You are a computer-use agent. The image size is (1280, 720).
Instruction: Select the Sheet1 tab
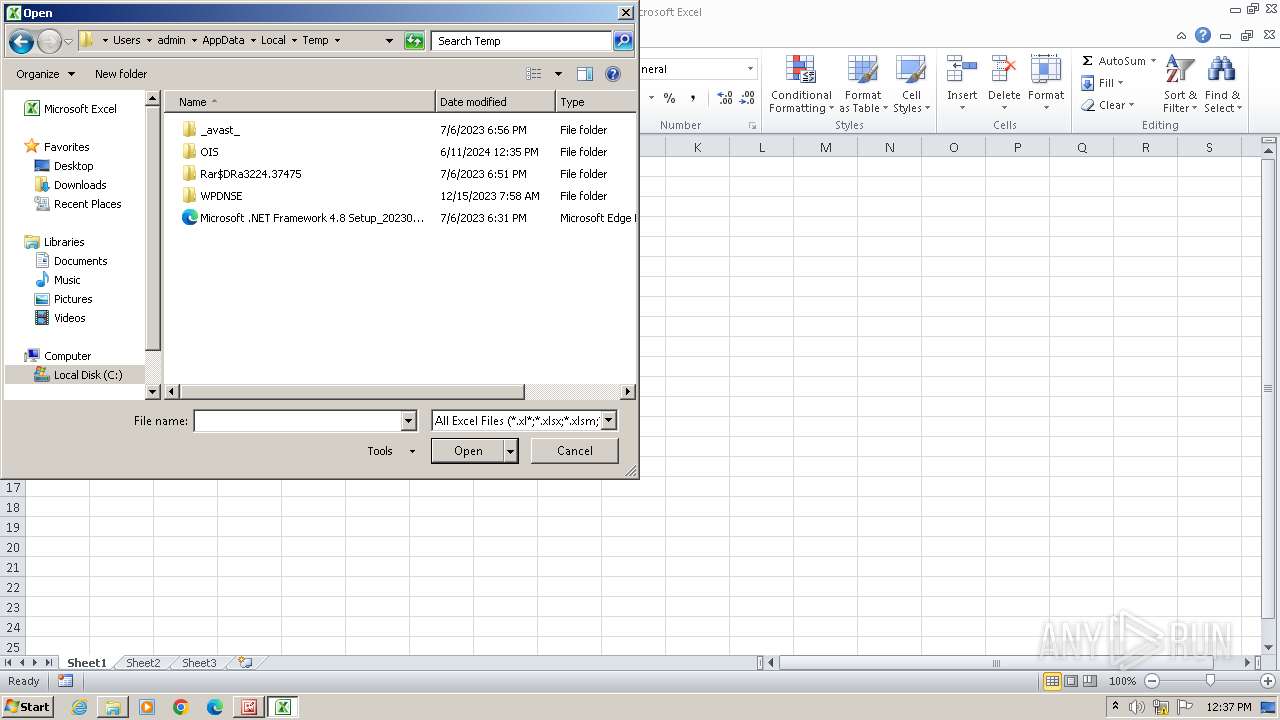(86, 663)
